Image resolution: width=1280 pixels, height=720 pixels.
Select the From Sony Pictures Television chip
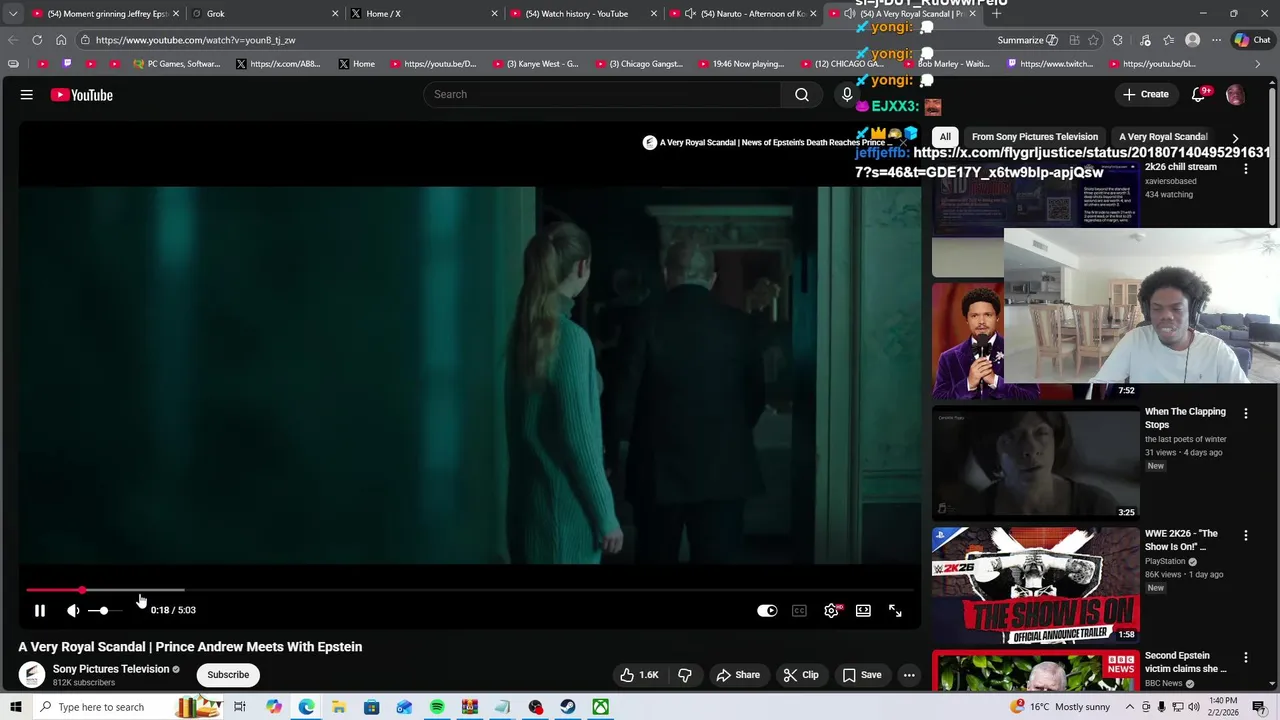(1035, 137)
